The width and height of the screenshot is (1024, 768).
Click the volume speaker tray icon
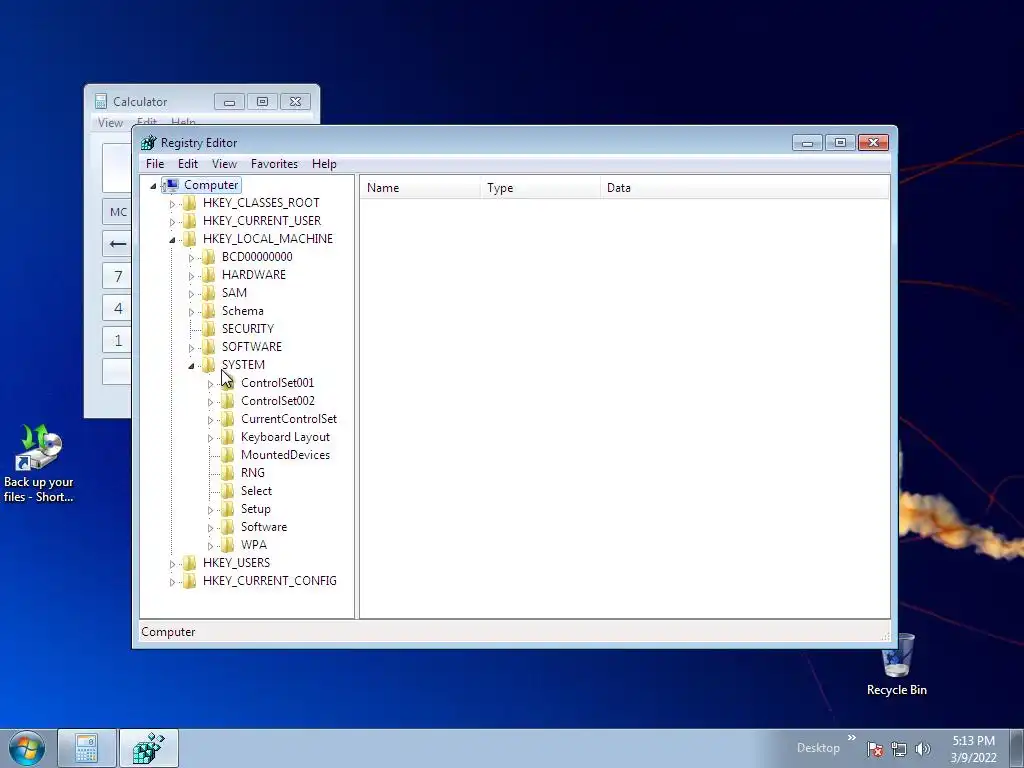pos(923,749)
